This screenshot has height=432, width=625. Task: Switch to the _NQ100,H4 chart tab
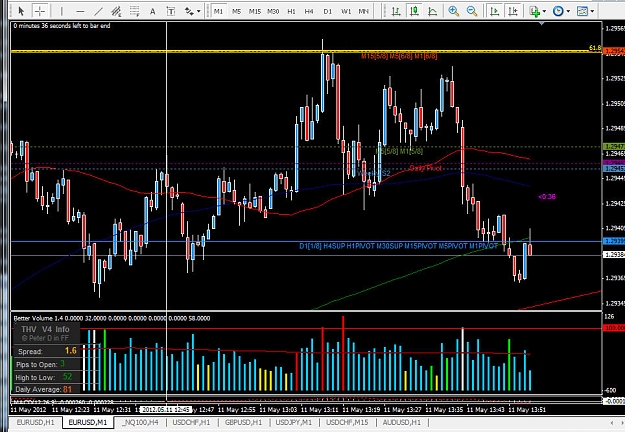[x=140, y=422]
